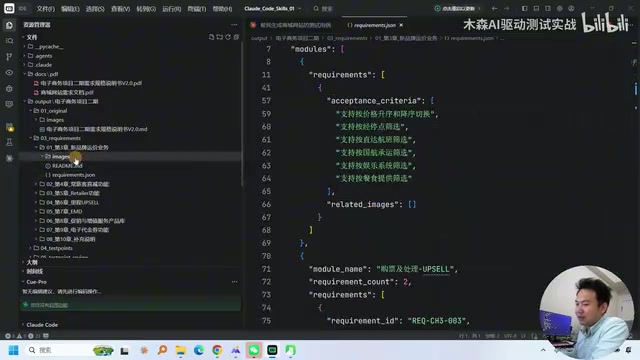Open the flask Testing icon in activity bar
This screenshot has width=640, height=360.
tap(9, 142)
